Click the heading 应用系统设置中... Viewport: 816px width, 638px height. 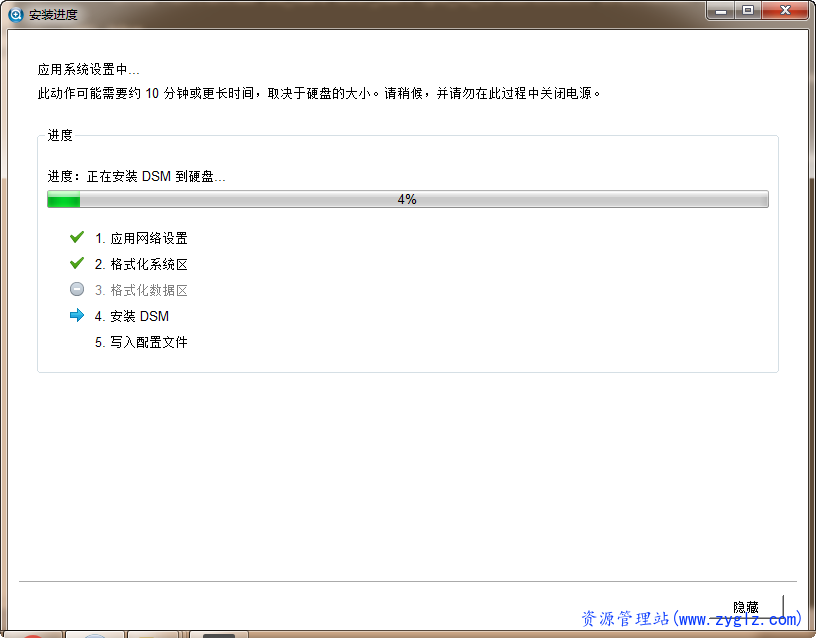(x=88, y=69)
